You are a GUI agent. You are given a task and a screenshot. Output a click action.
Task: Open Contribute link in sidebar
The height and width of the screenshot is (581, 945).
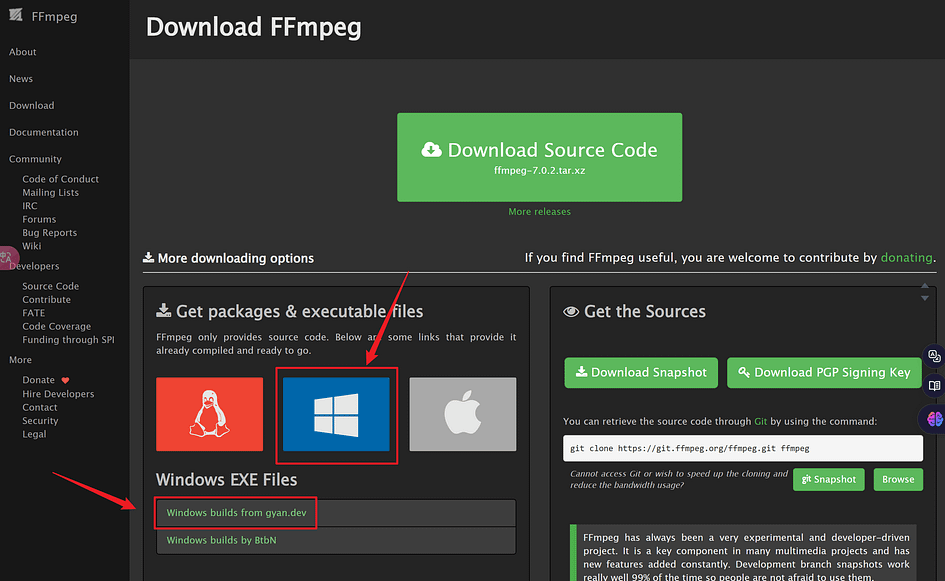click(46, 300)
